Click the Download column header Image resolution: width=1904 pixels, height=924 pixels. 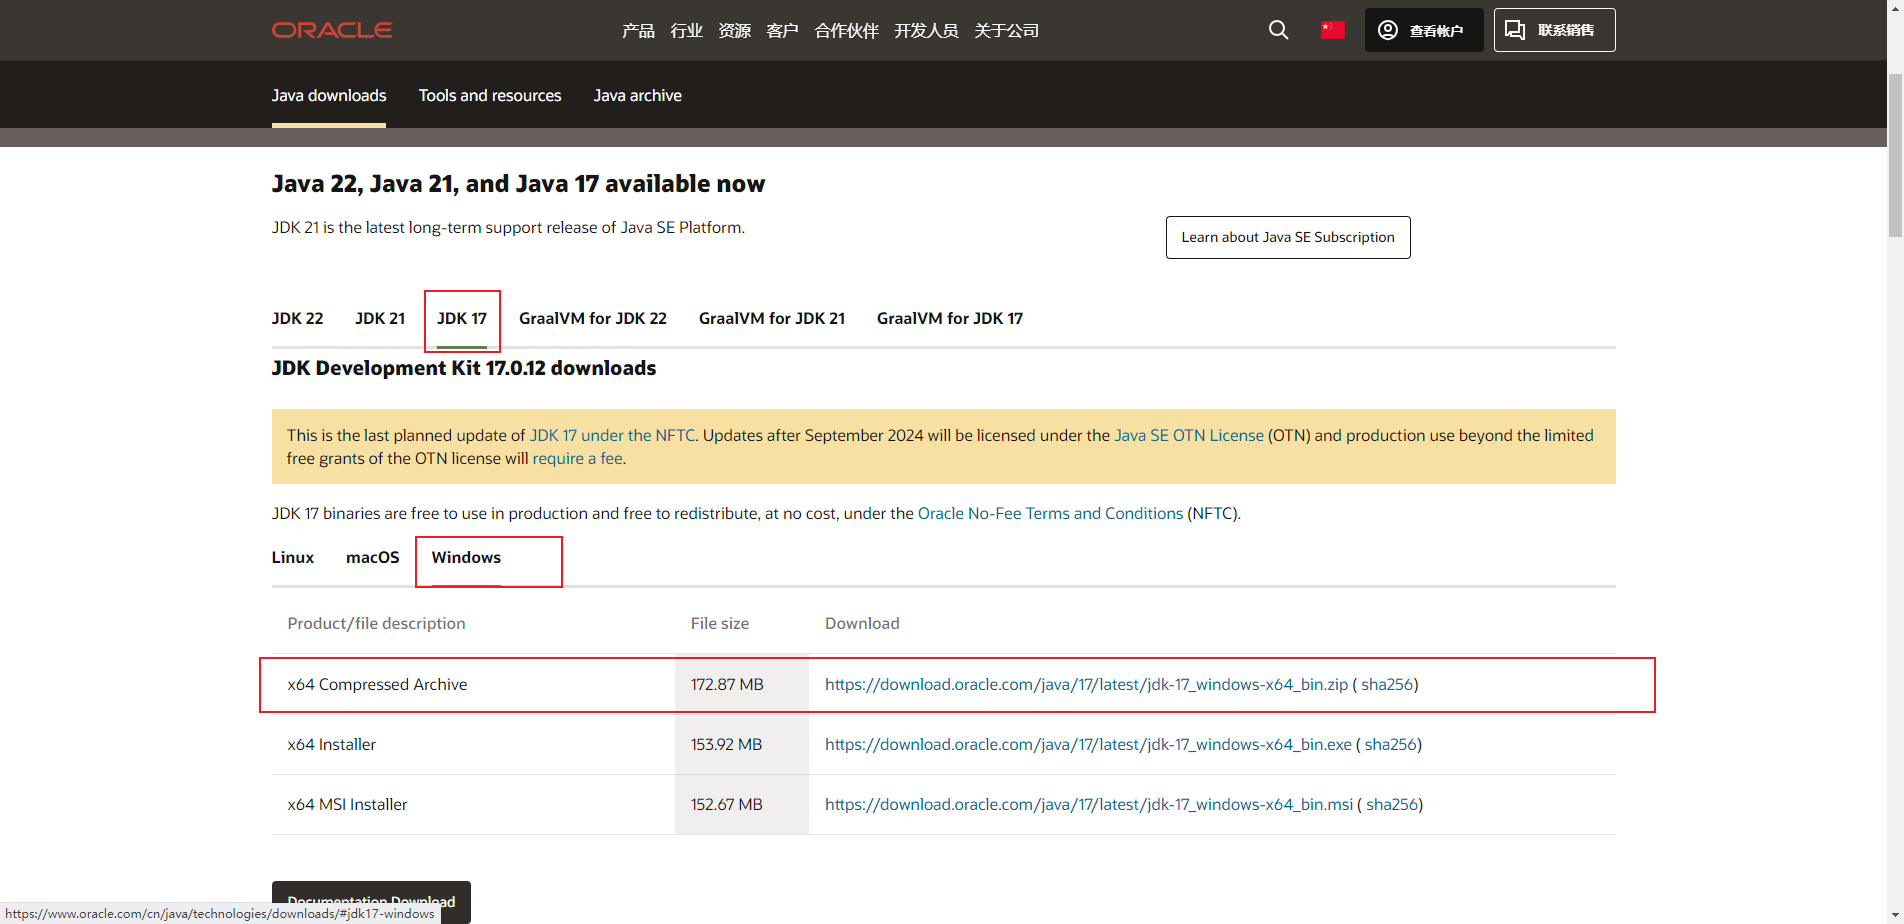pos(862,624)
